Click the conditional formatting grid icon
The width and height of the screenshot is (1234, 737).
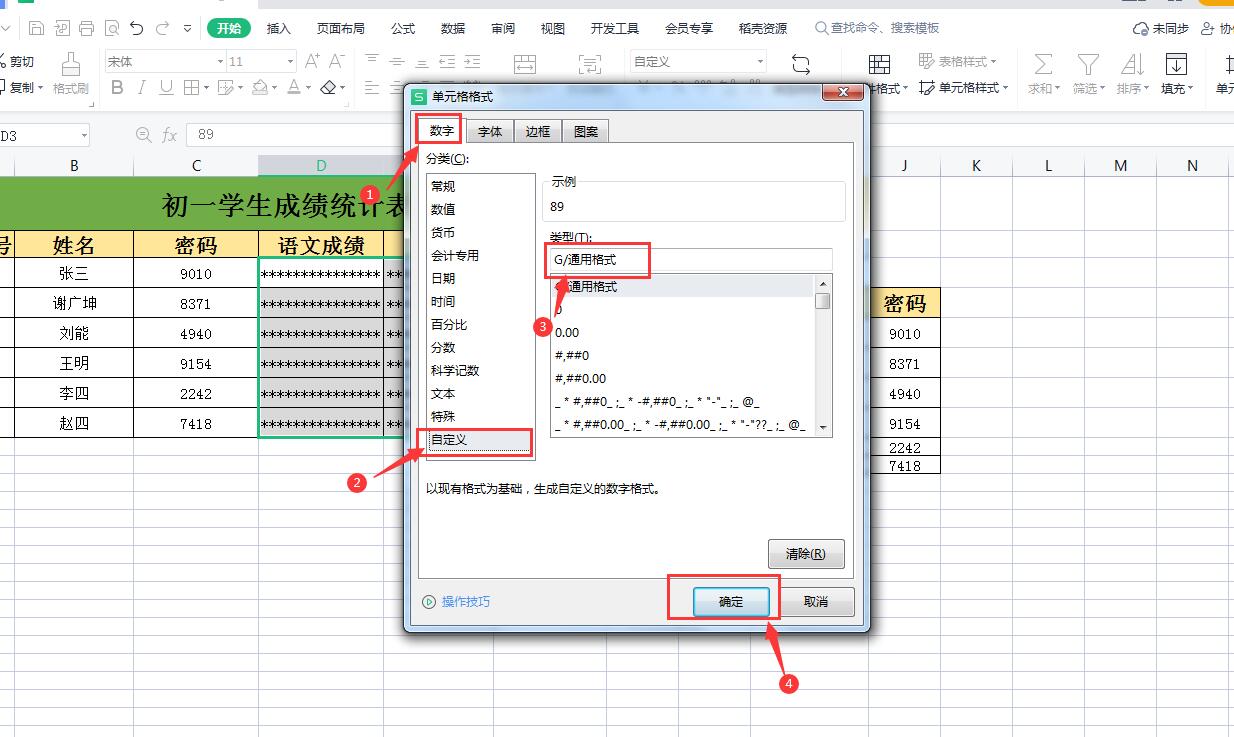(x=879, y=65)
